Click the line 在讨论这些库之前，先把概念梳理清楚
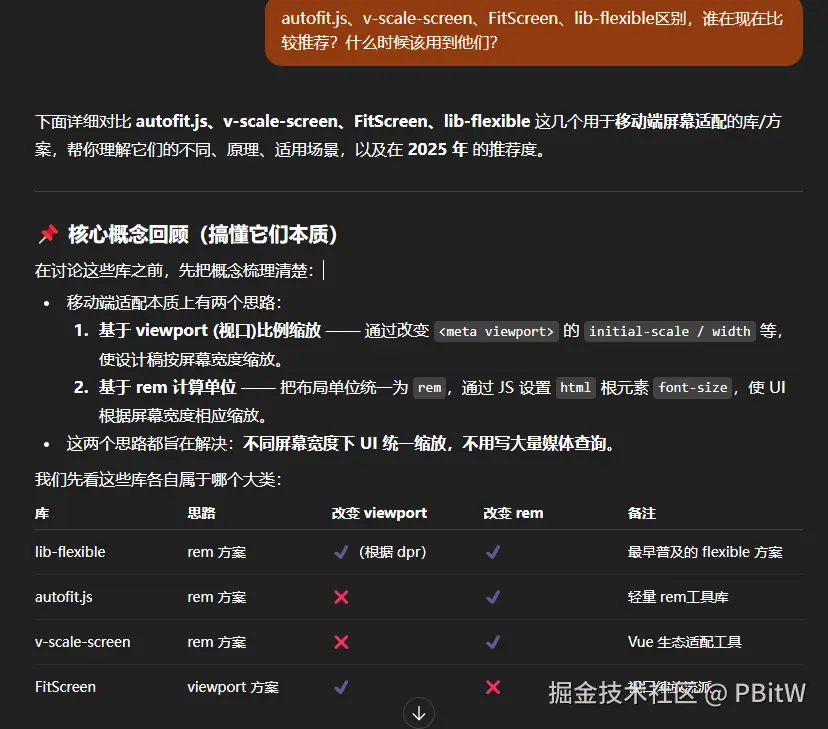Viewport: 828px width, 729px height. pos(174,271)
